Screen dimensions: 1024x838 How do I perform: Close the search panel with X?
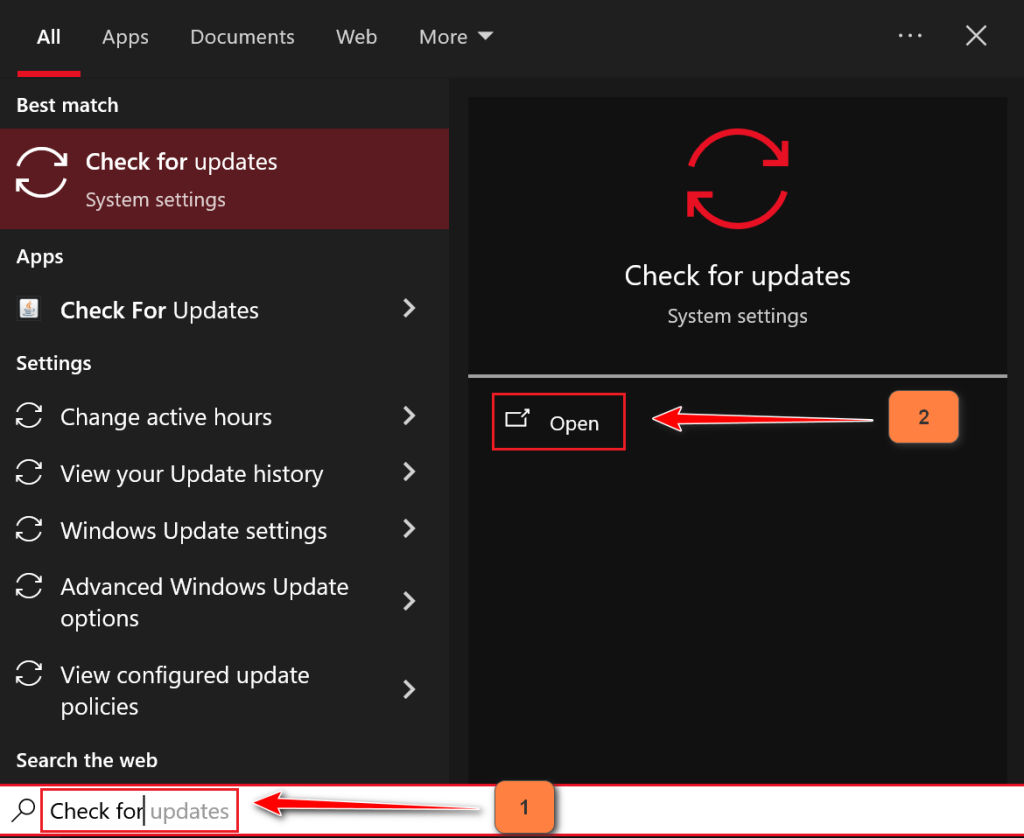[976, 36]
